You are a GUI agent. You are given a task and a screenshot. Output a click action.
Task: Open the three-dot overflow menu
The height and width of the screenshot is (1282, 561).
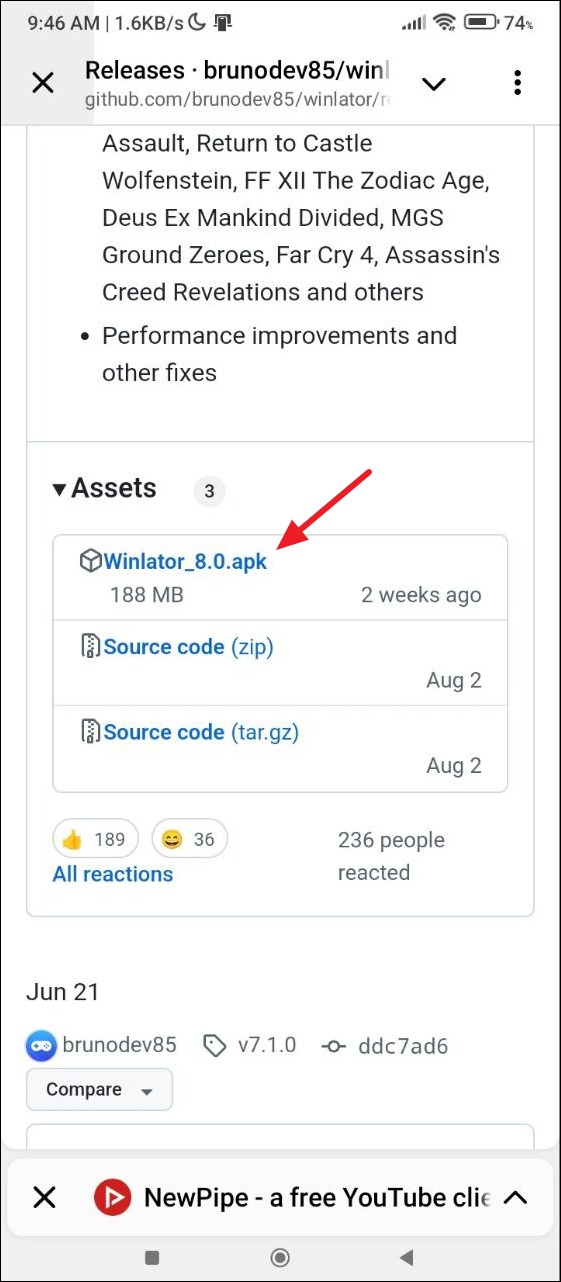click(517, 83)
